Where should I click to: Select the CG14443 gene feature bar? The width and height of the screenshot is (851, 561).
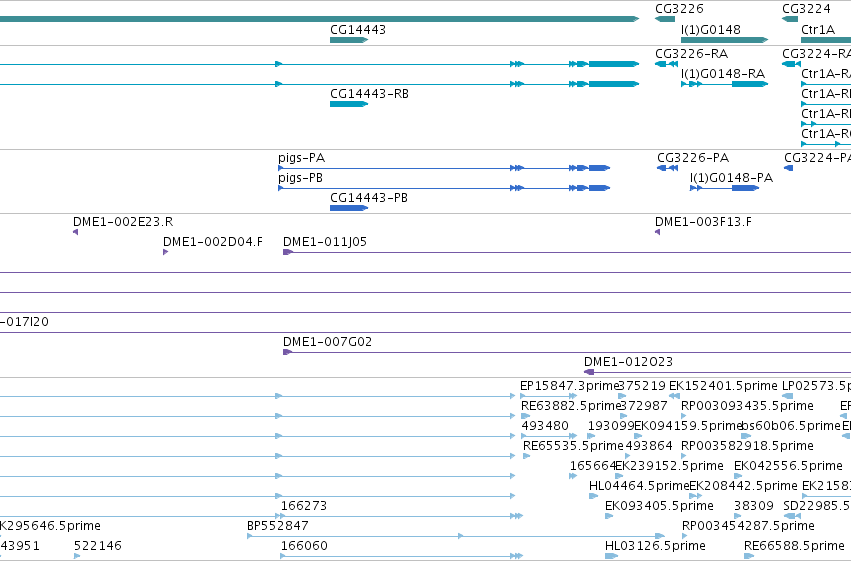pos(349,40)
